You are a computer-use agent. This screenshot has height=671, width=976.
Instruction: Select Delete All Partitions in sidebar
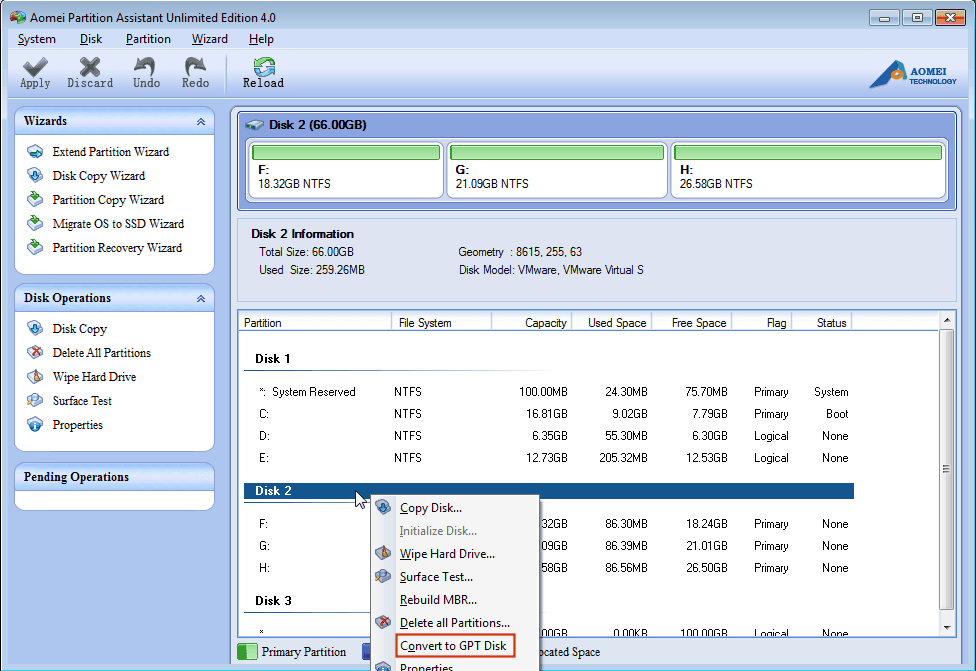[101, 353]
